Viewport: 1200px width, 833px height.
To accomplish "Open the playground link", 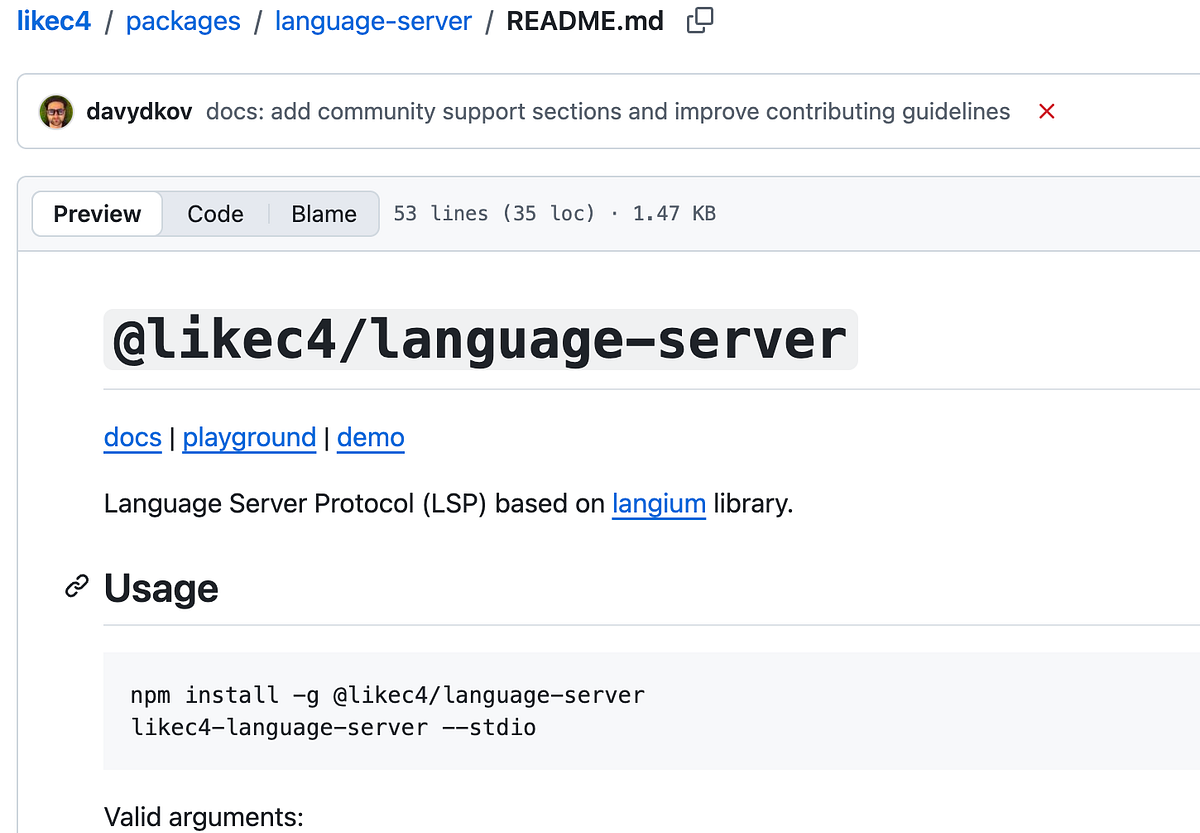I will pos(249,438).
